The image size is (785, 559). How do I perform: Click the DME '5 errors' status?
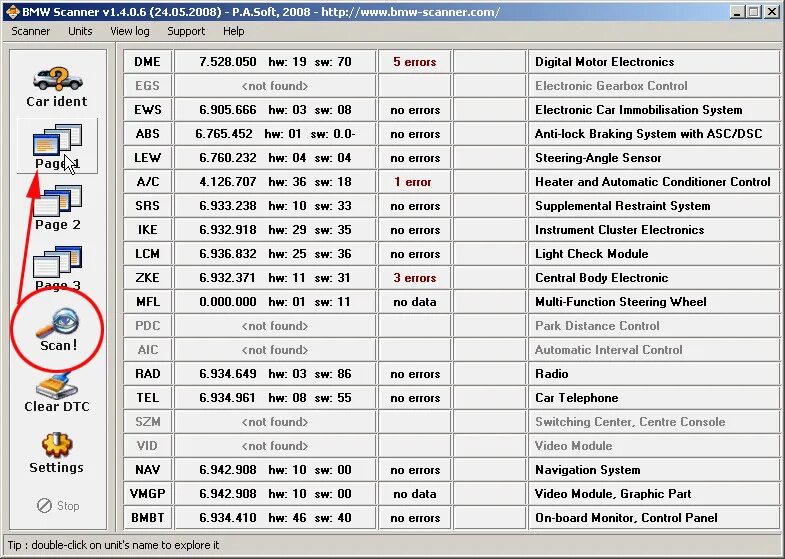[x=415, y=62]
